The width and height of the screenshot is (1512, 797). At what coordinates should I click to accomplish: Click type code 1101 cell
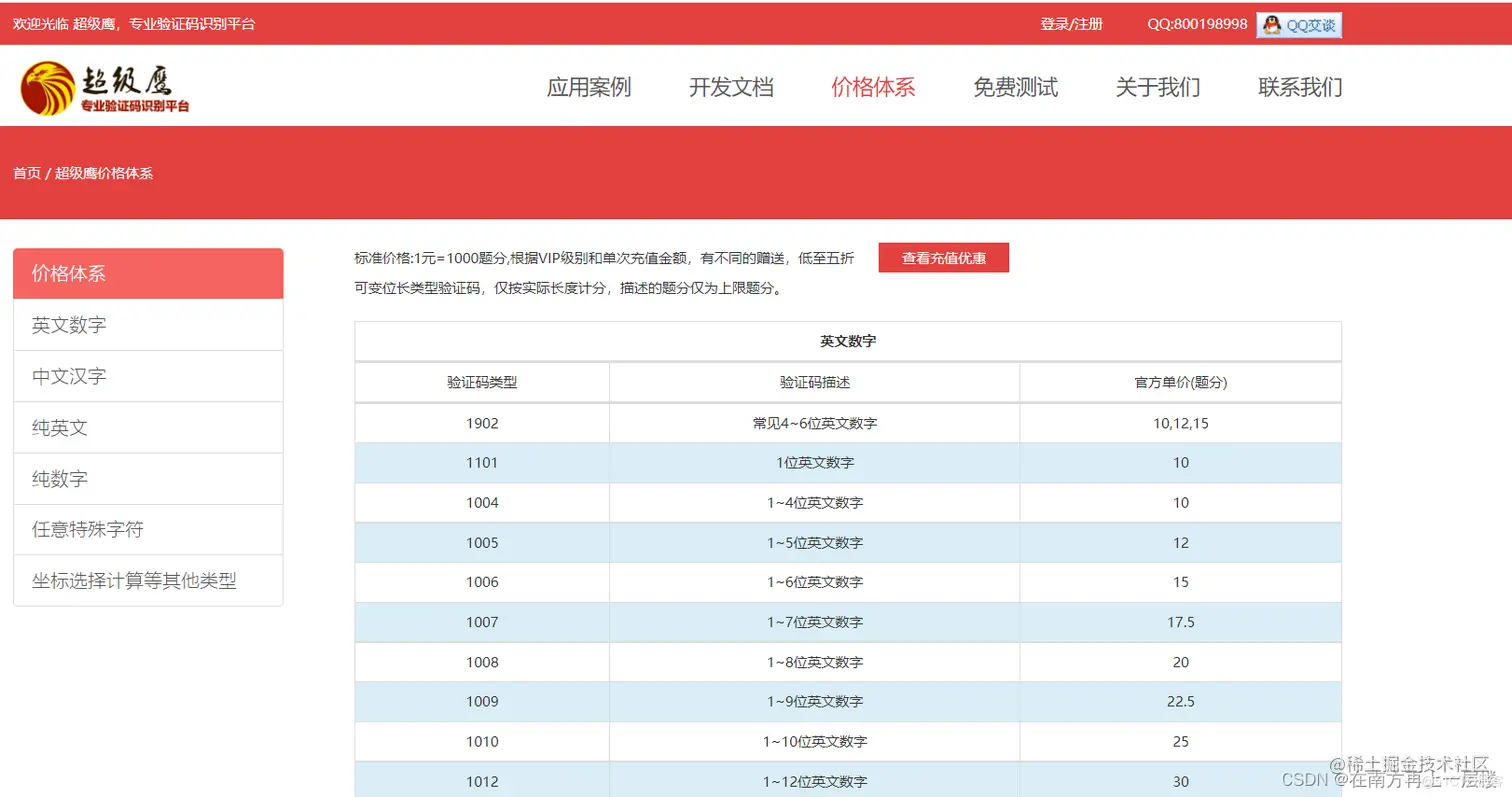point(482,463)
